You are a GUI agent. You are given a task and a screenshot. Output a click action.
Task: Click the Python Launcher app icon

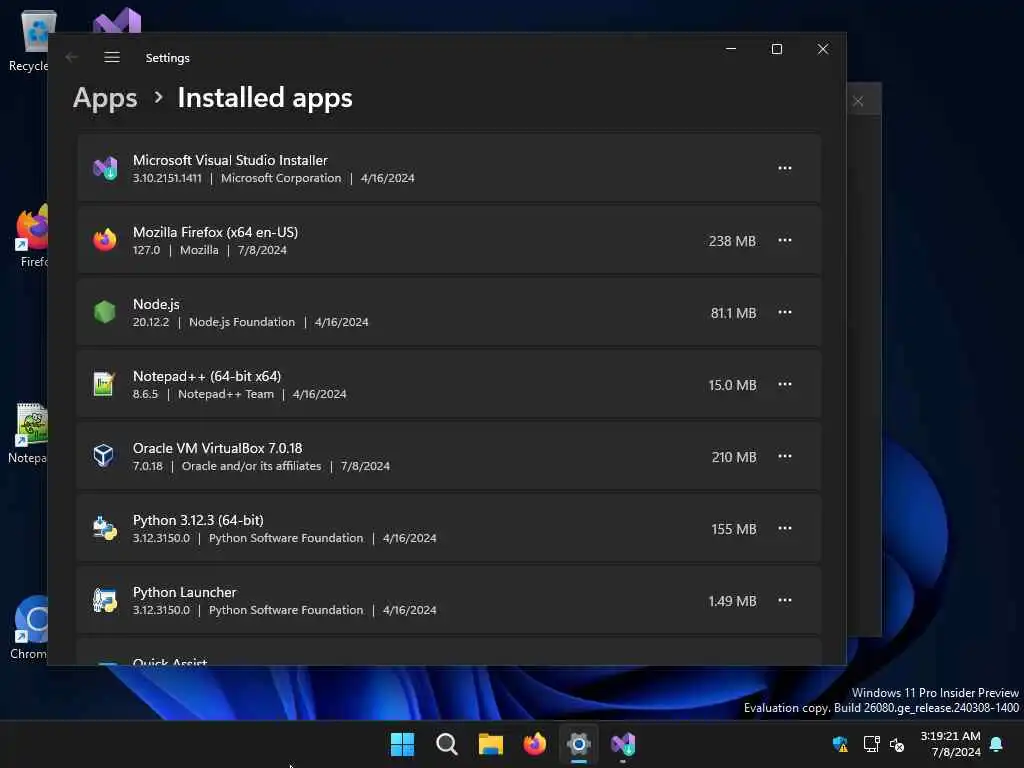click(x=104, y=600)
